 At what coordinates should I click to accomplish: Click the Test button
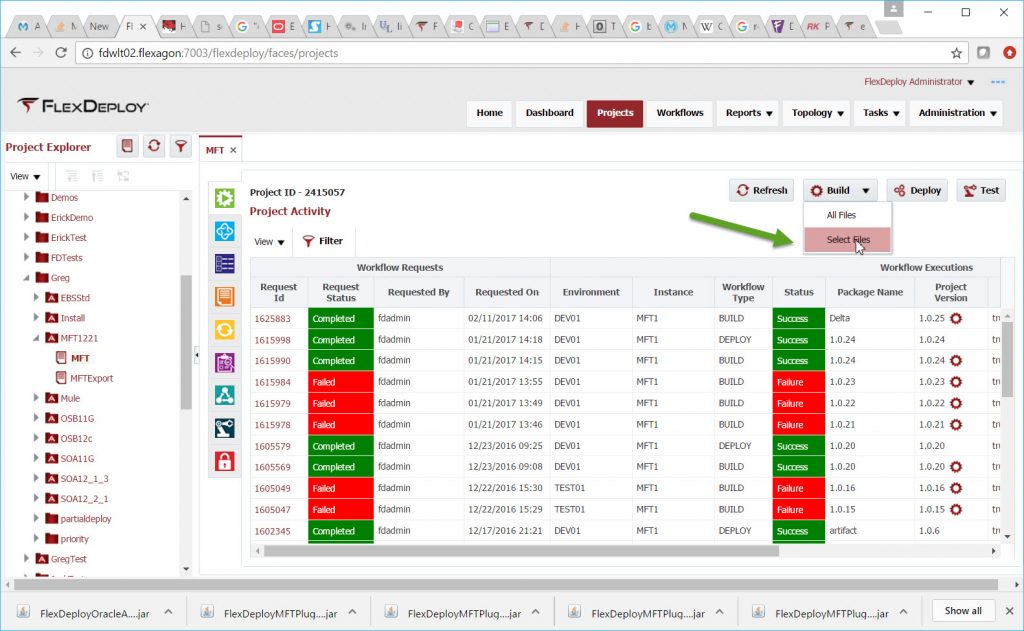pos(981,191)
